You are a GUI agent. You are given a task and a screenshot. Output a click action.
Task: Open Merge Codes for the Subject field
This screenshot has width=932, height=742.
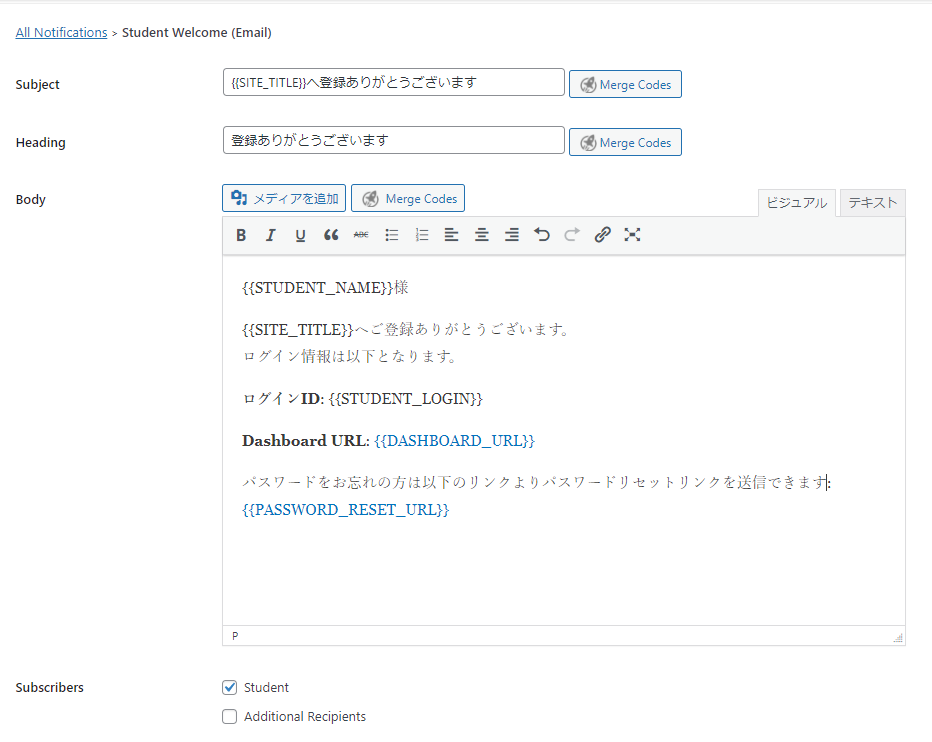[625, 84]
